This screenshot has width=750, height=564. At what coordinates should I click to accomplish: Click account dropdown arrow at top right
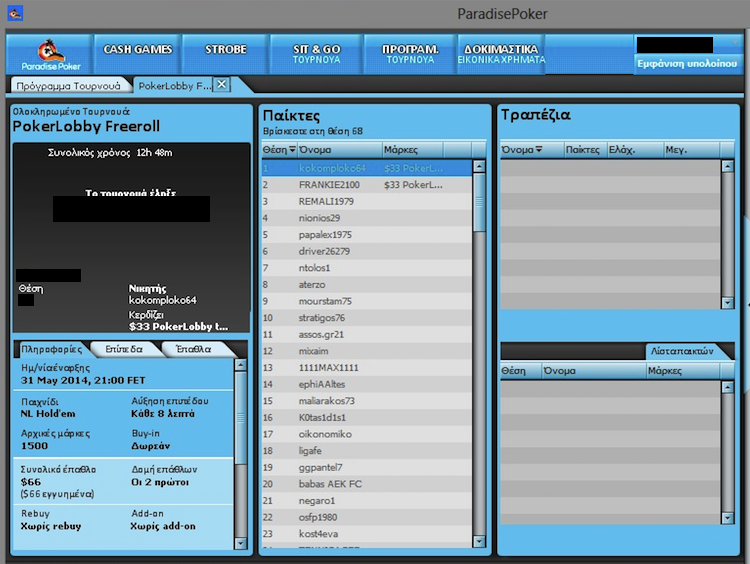coord(734,43)
